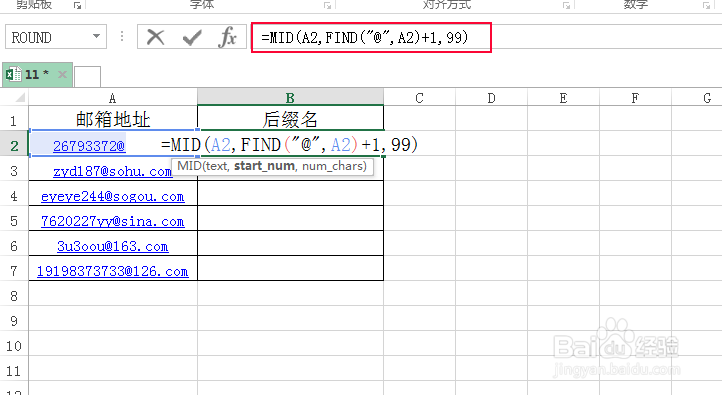Open a new blank workbook tab

(x=87, y=76)
